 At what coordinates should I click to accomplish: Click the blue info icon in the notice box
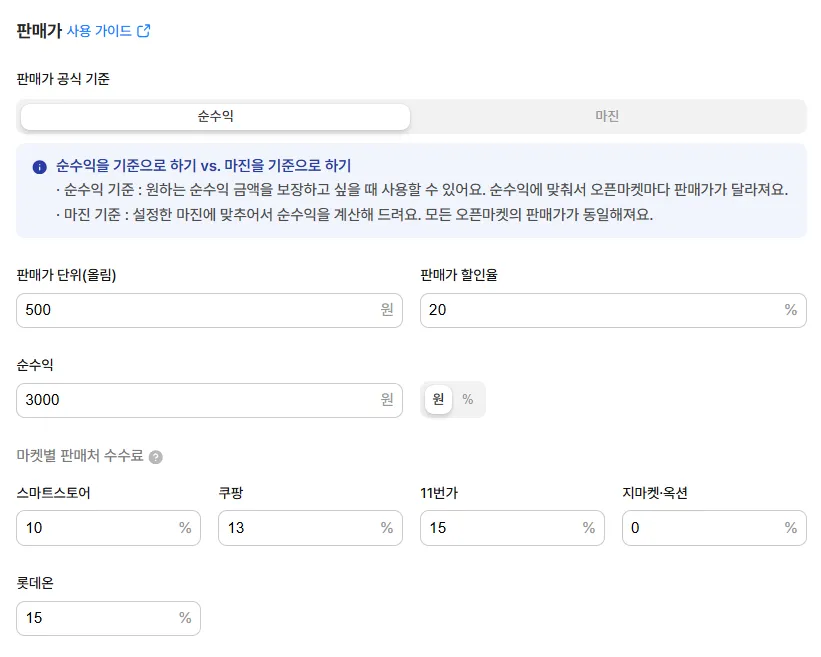[40, 167]
